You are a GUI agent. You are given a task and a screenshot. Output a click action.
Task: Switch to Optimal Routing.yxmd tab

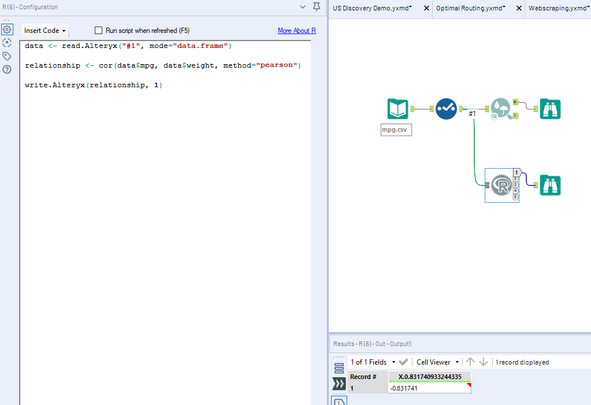coord(470,8)
